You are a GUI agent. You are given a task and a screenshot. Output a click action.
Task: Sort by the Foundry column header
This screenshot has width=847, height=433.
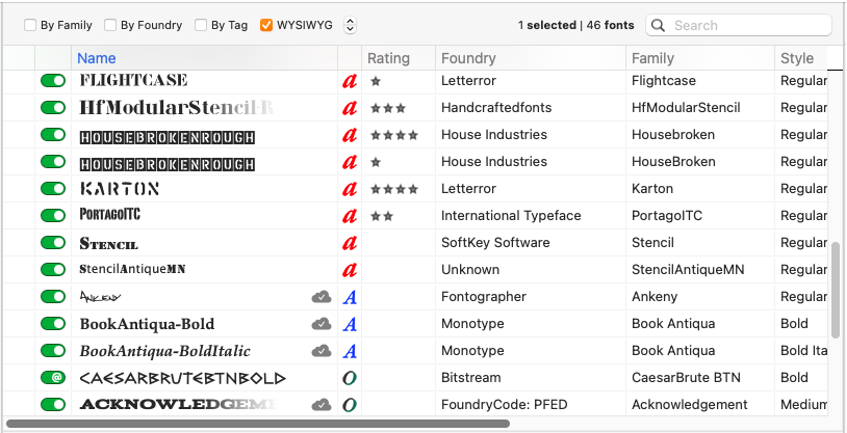click(530, 58)
